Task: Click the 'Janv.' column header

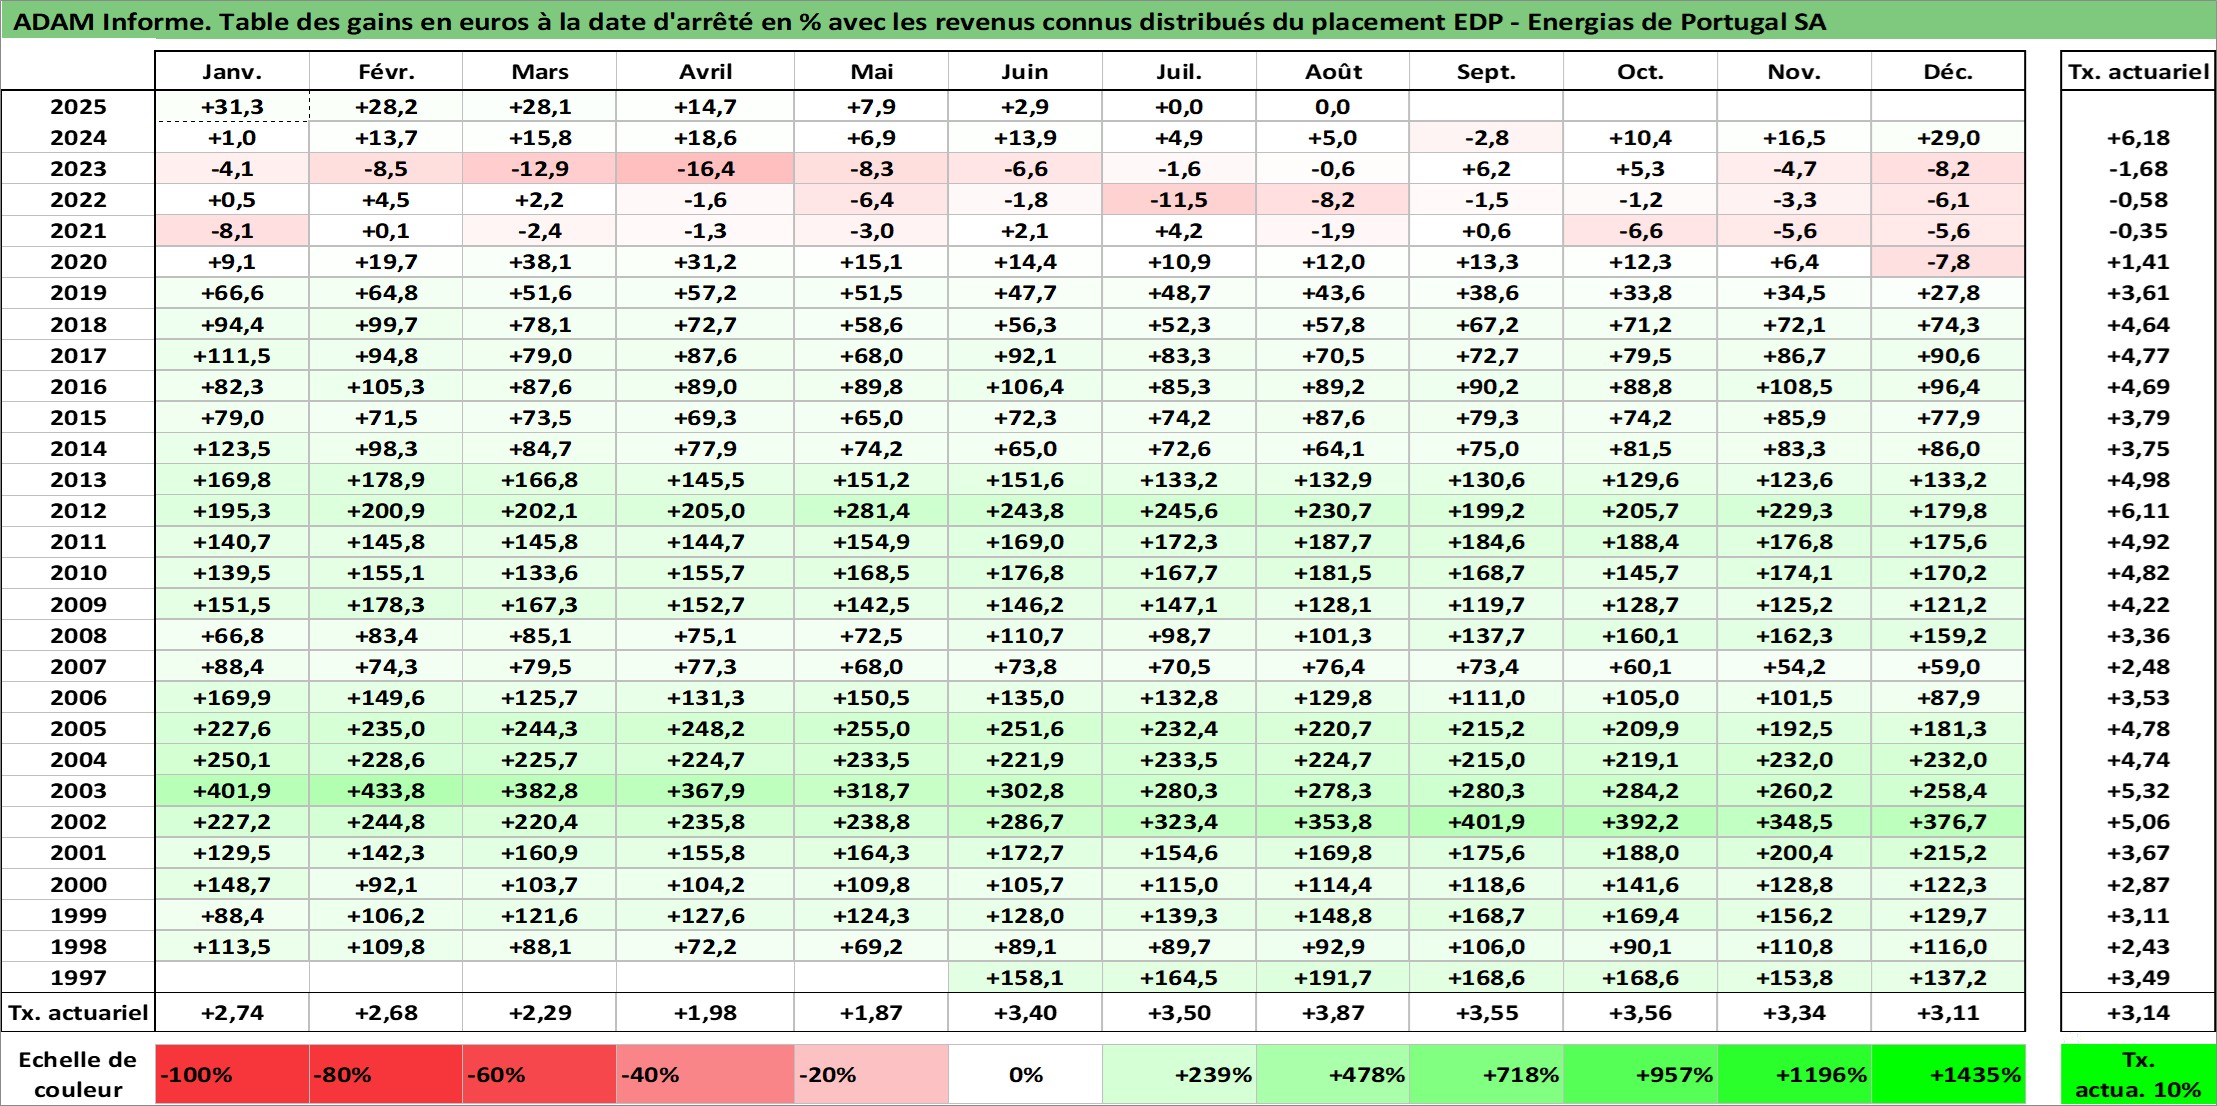Action: click(232, 72)
